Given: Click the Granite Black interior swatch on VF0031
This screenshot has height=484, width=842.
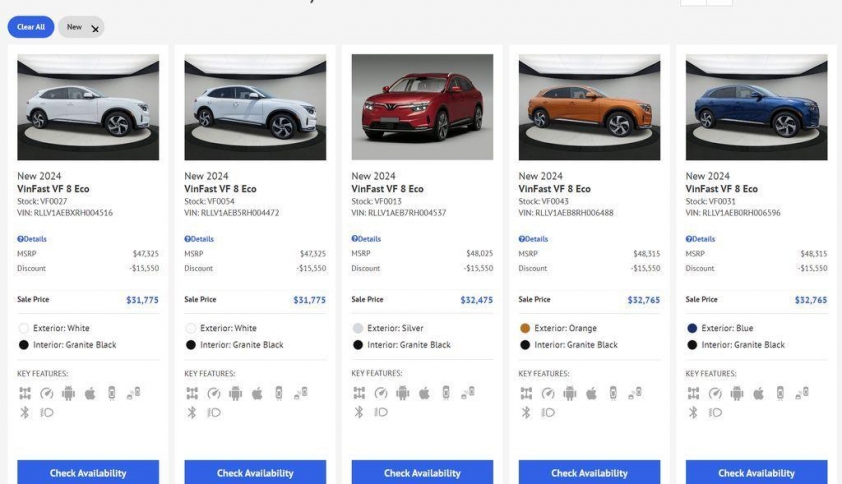Looking at the screenshot, I should (692, 345).
